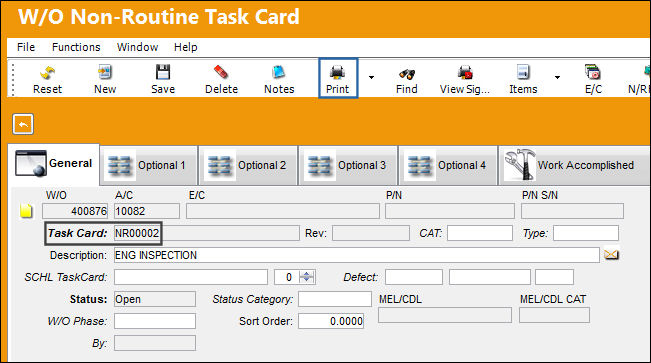Click the N/R toolbar item
Viewport: 651px width, 363px height.
[638, 79]
